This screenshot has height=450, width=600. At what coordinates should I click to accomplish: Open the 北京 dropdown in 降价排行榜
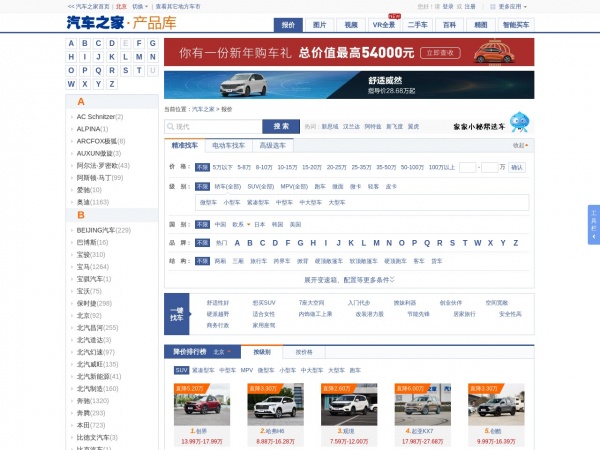[x=222, y=352]
